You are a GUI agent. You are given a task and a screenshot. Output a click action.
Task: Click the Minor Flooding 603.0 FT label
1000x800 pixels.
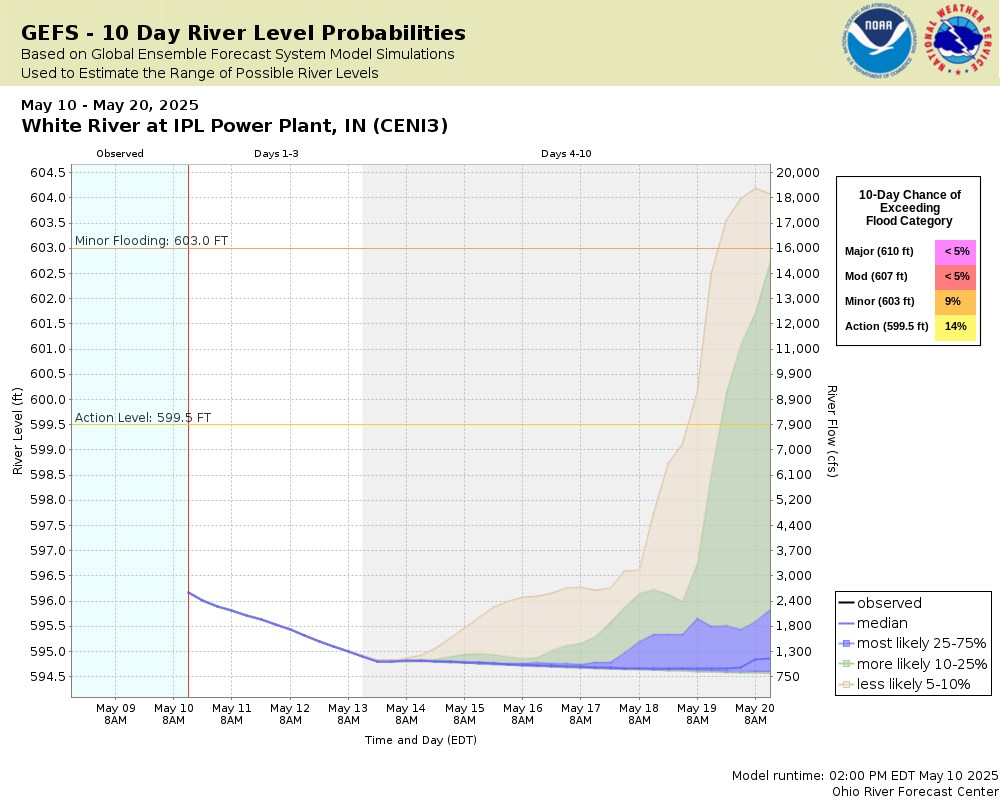click(x=151, y=241)
